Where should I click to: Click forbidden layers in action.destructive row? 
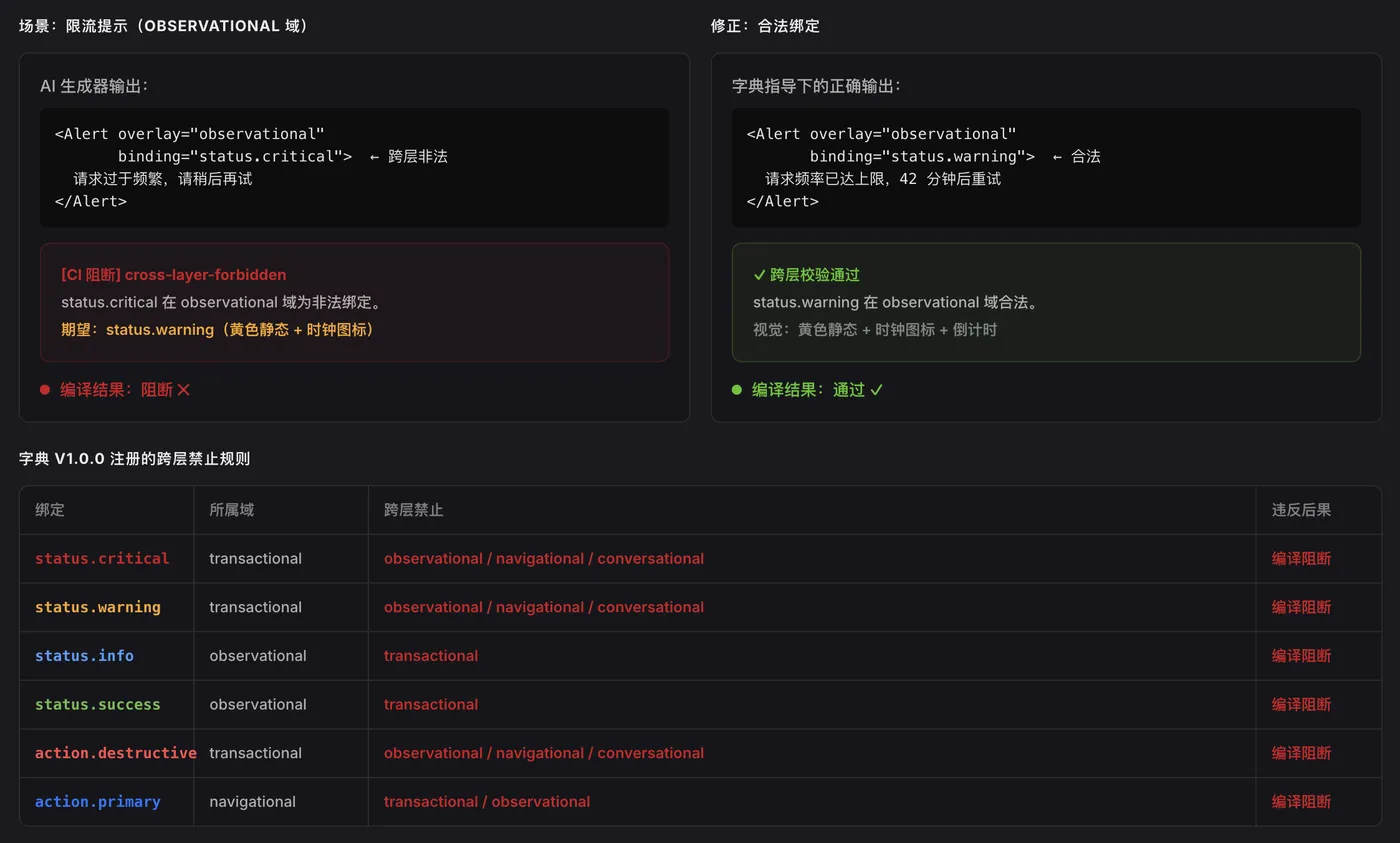click(543, 753)
